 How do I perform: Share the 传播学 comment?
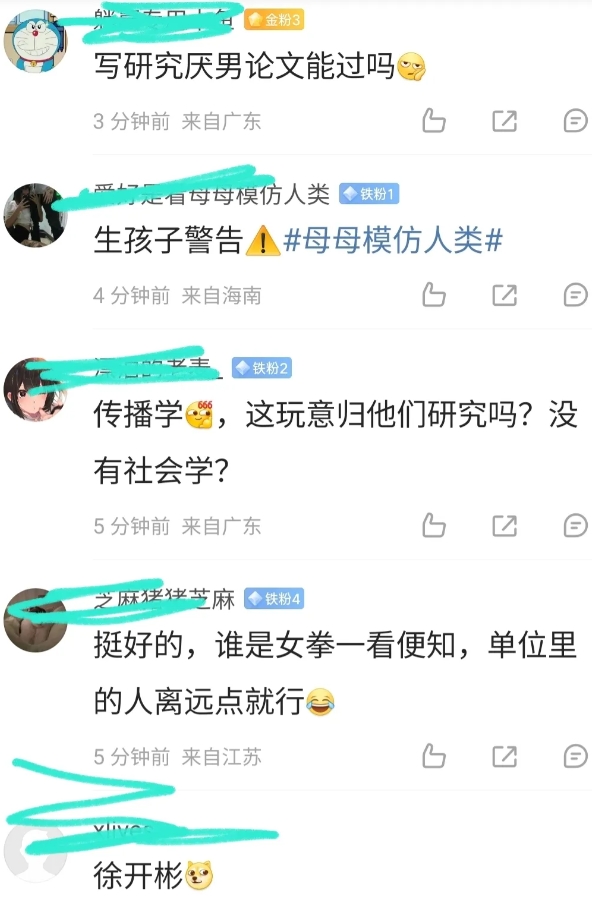(505, 526)
